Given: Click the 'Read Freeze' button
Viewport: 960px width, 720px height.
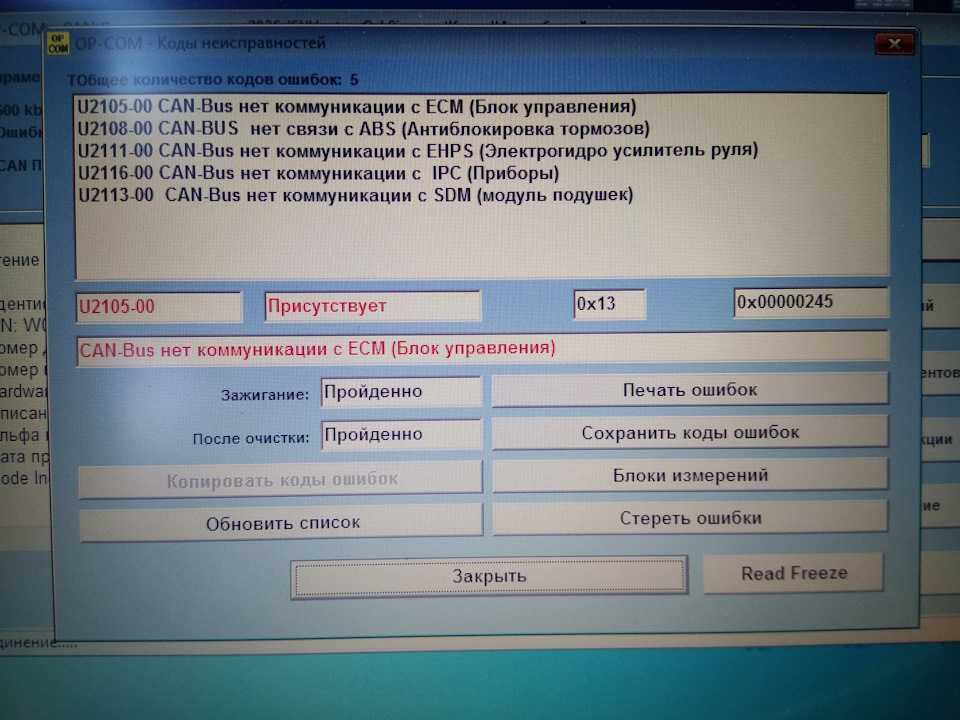Looking at the screenshot, I should click(794, 573).
